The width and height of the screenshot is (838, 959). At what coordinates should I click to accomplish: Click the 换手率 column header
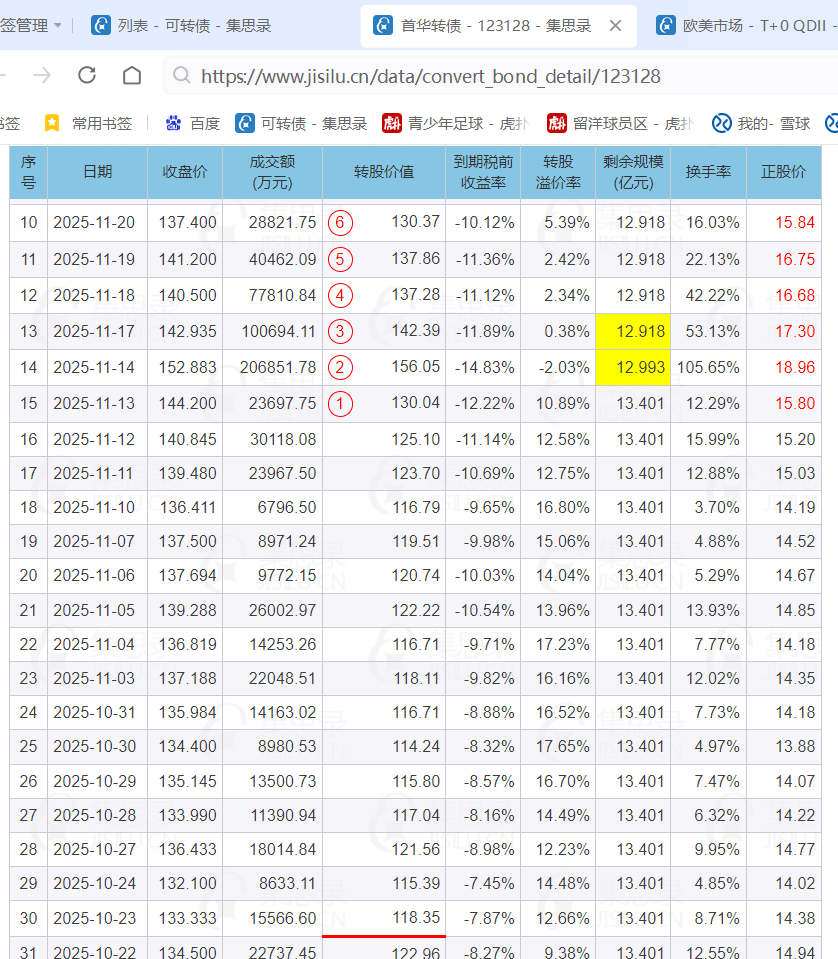pyautogui.click(x=708, y=172)
